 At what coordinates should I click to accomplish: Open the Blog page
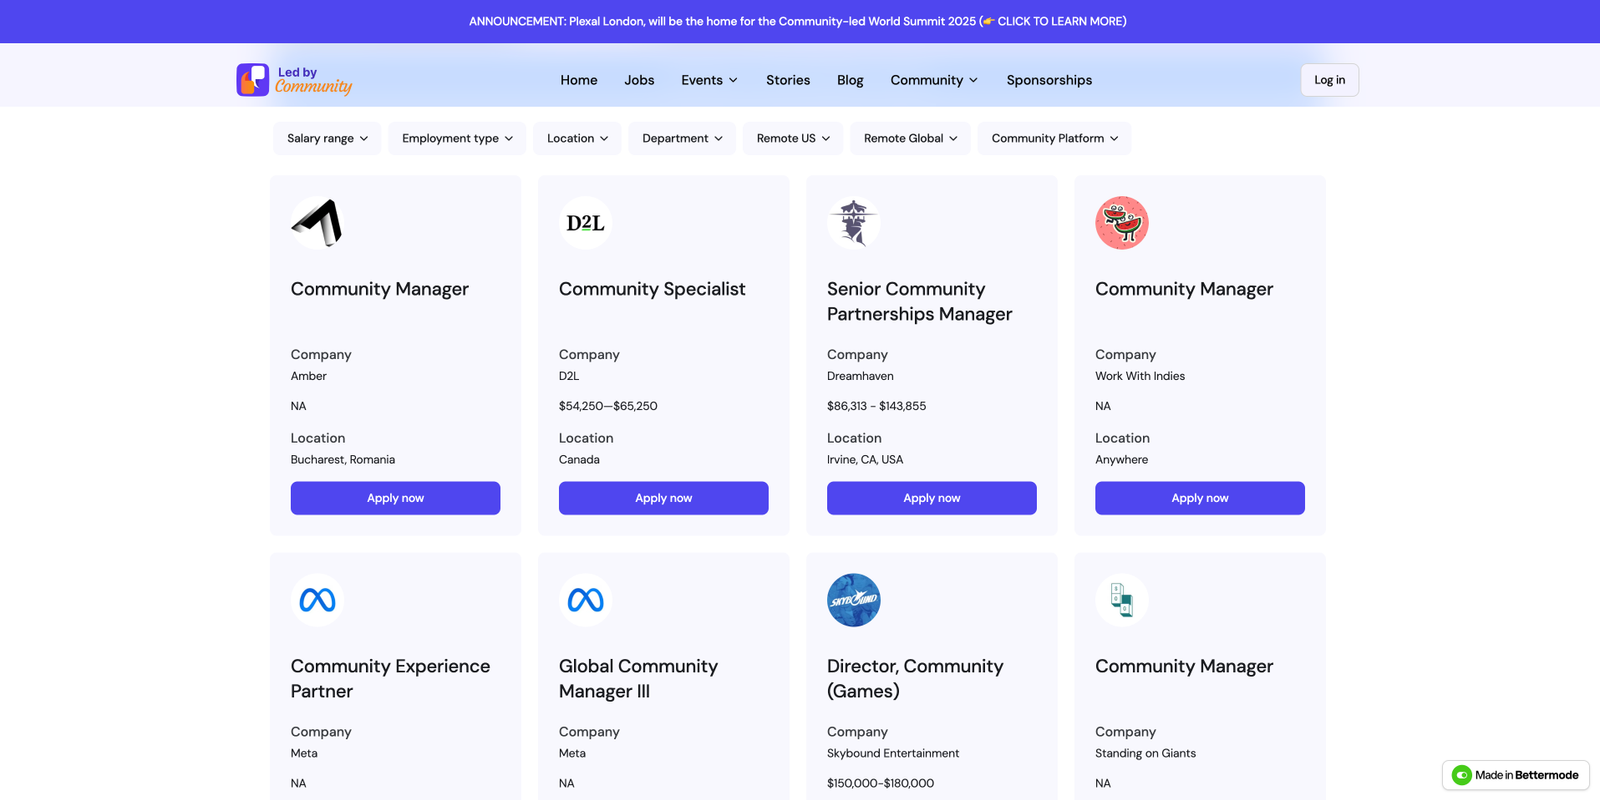(850, 80)
